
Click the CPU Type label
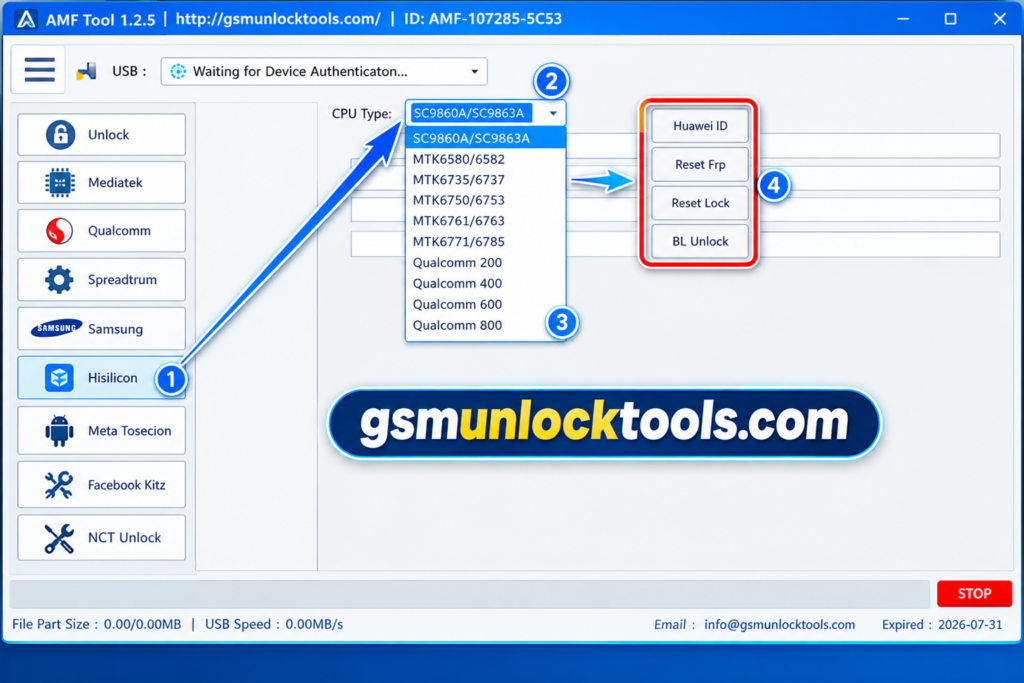coord(361,114)
